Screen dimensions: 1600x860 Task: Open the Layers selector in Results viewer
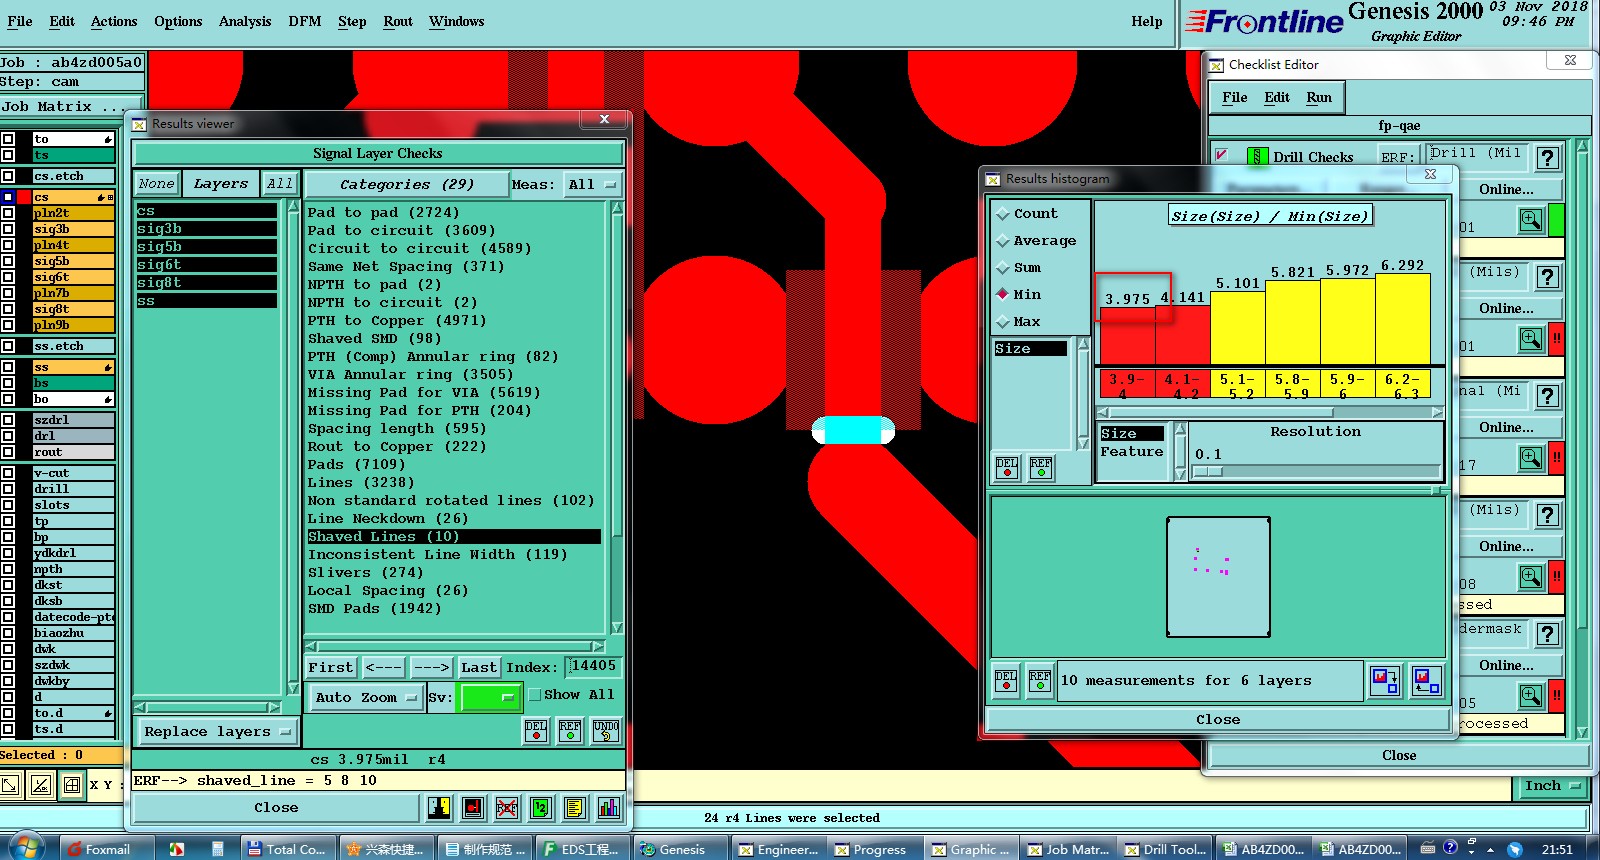tap(221, 184)
